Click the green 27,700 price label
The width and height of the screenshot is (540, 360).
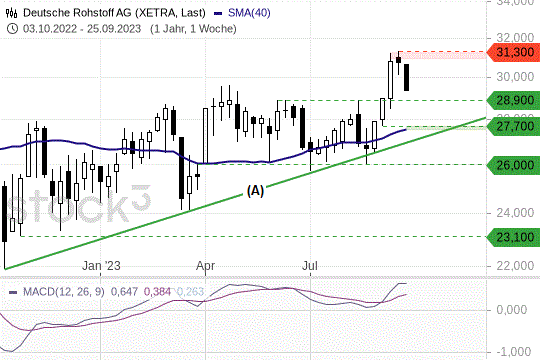(513, 126)
